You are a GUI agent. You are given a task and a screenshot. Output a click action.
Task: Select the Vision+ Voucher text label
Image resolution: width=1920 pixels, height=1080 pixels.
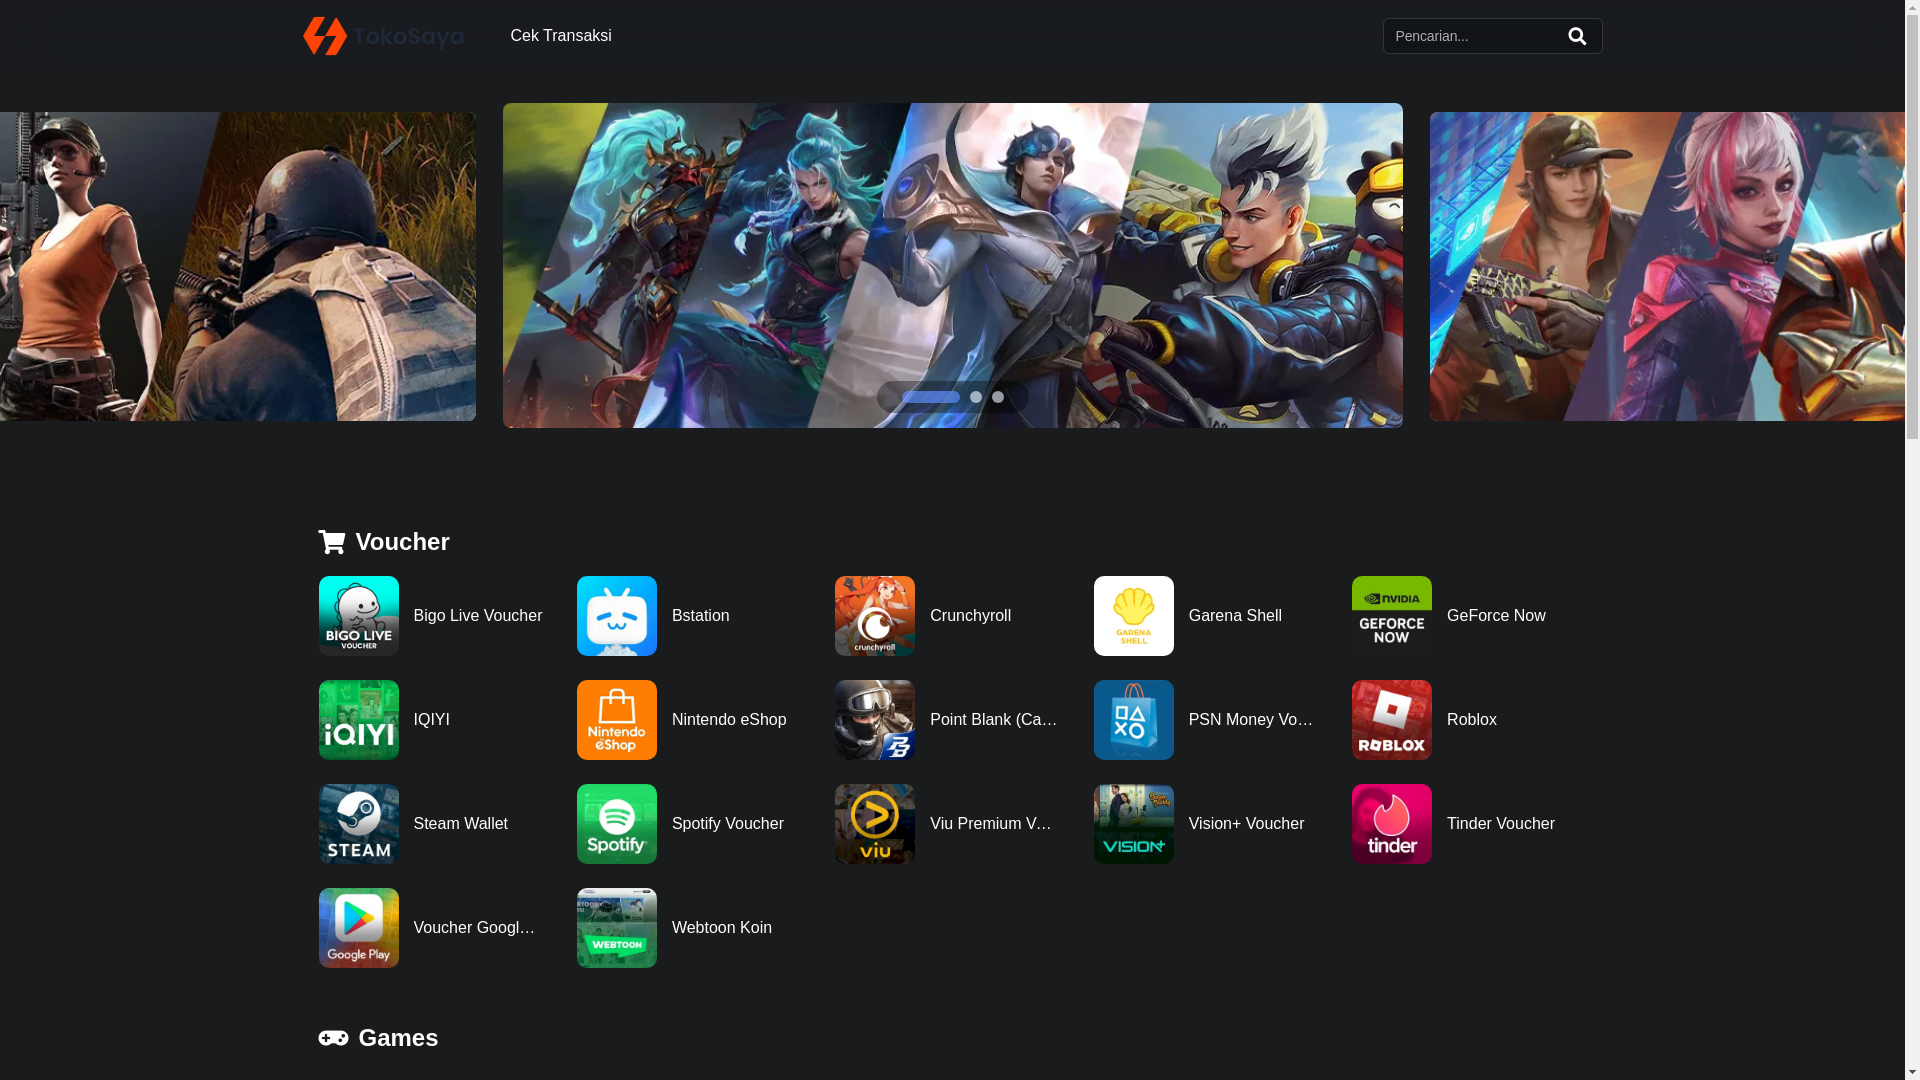[x=1247, y=824]
